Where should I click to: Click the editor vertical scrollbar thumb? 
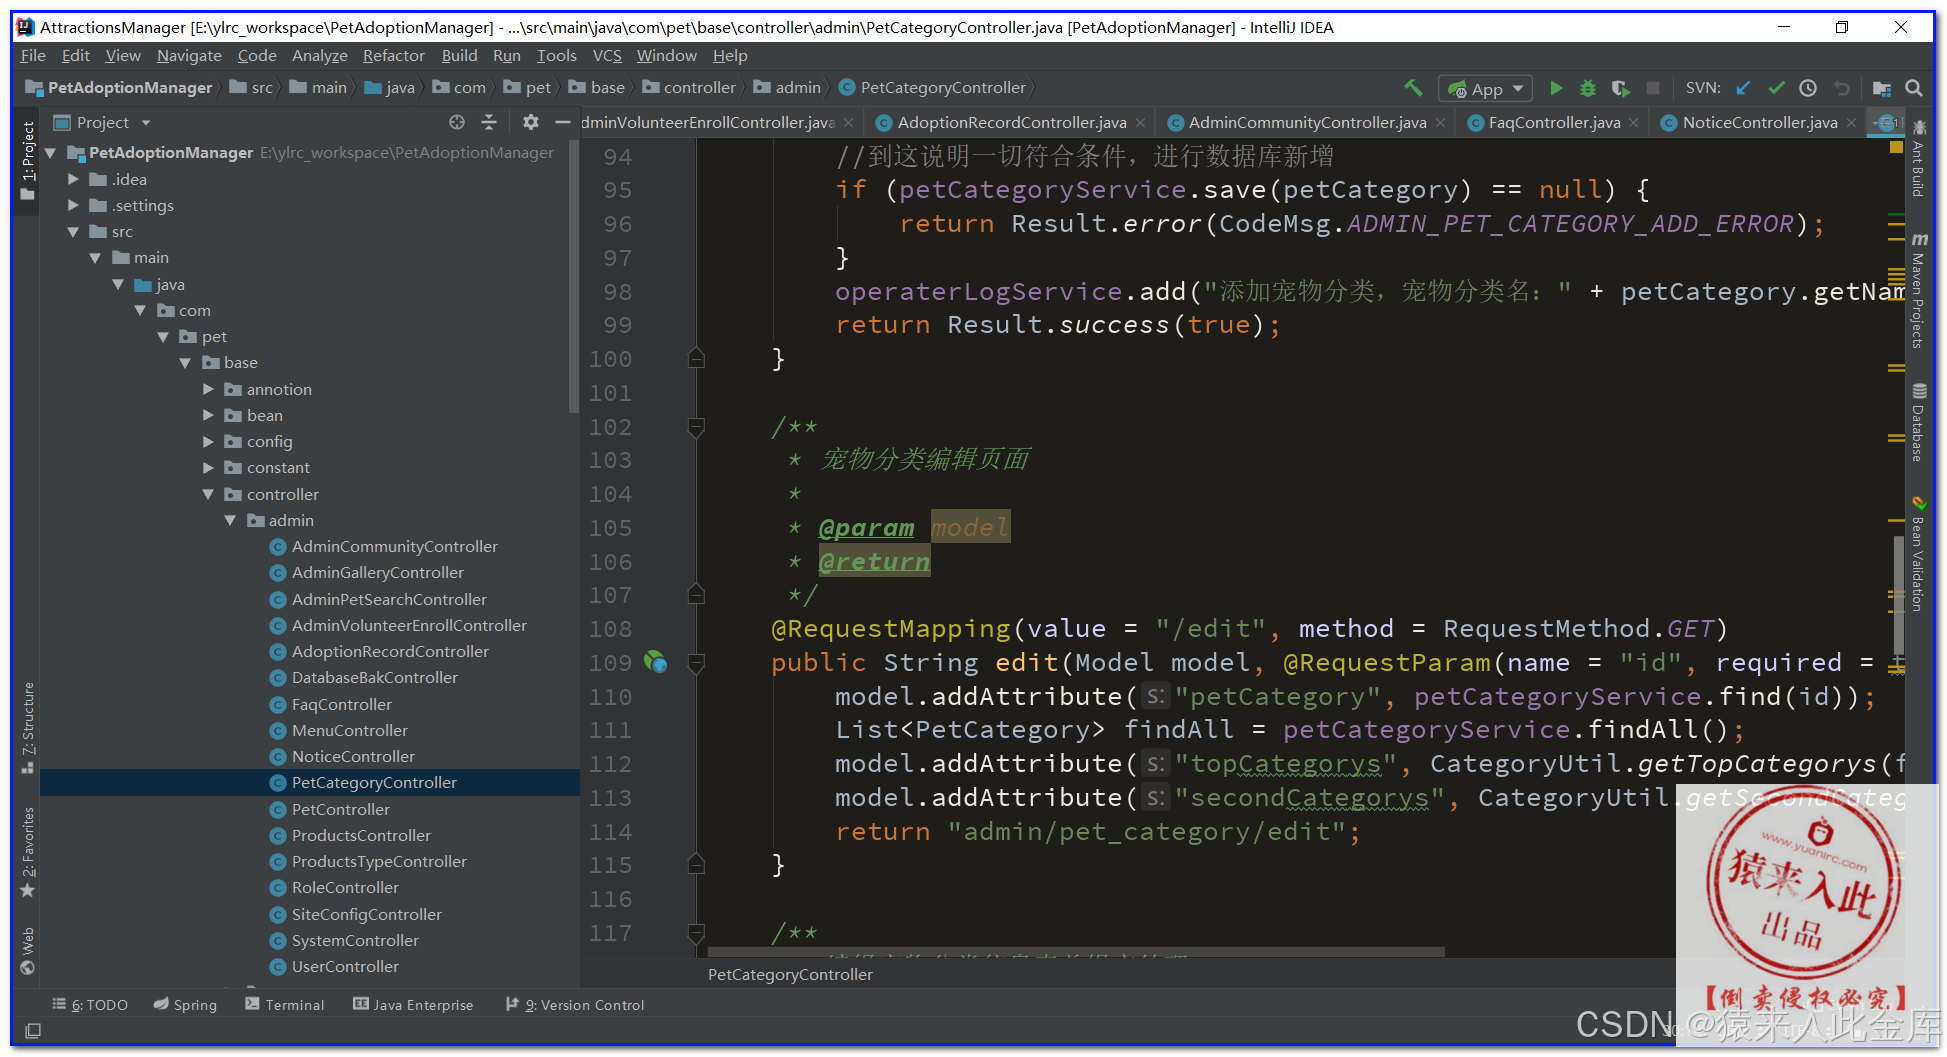pos(1897,595)
